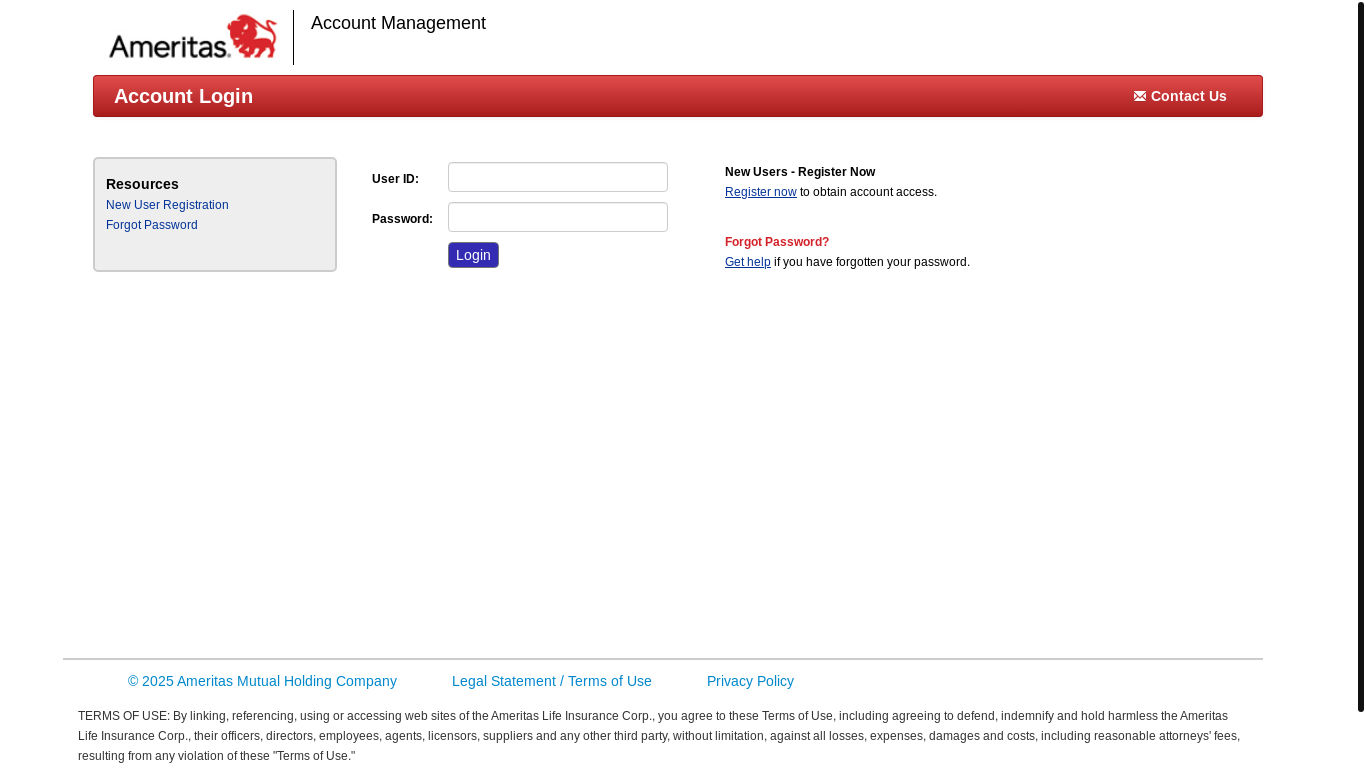Click the 2025 Ameritas Mutual Holding Company link
The image size is (1366, 768).
pyautogui.click(x=262, y=681)
